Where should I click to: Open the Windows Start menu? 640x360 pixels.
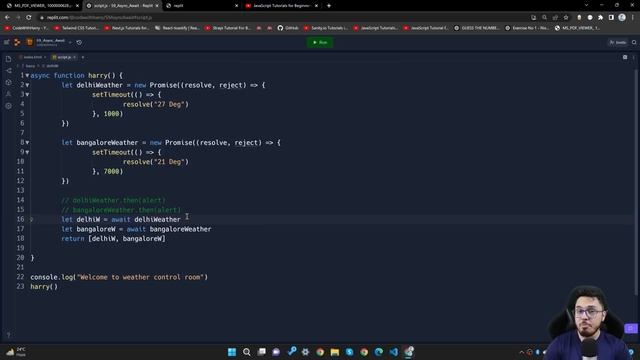232,352
